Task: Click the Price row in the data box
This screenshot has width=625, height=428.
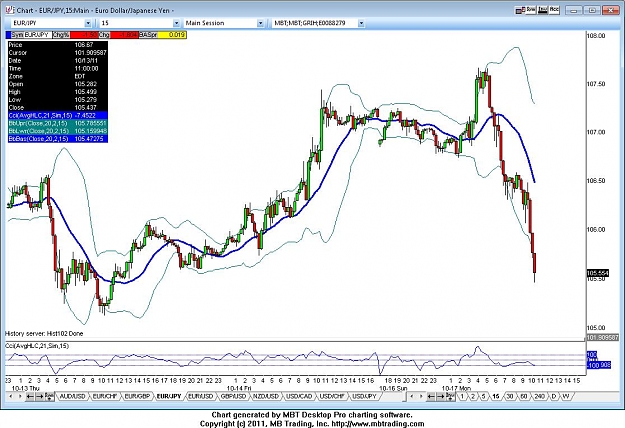Action: (57, 45)
